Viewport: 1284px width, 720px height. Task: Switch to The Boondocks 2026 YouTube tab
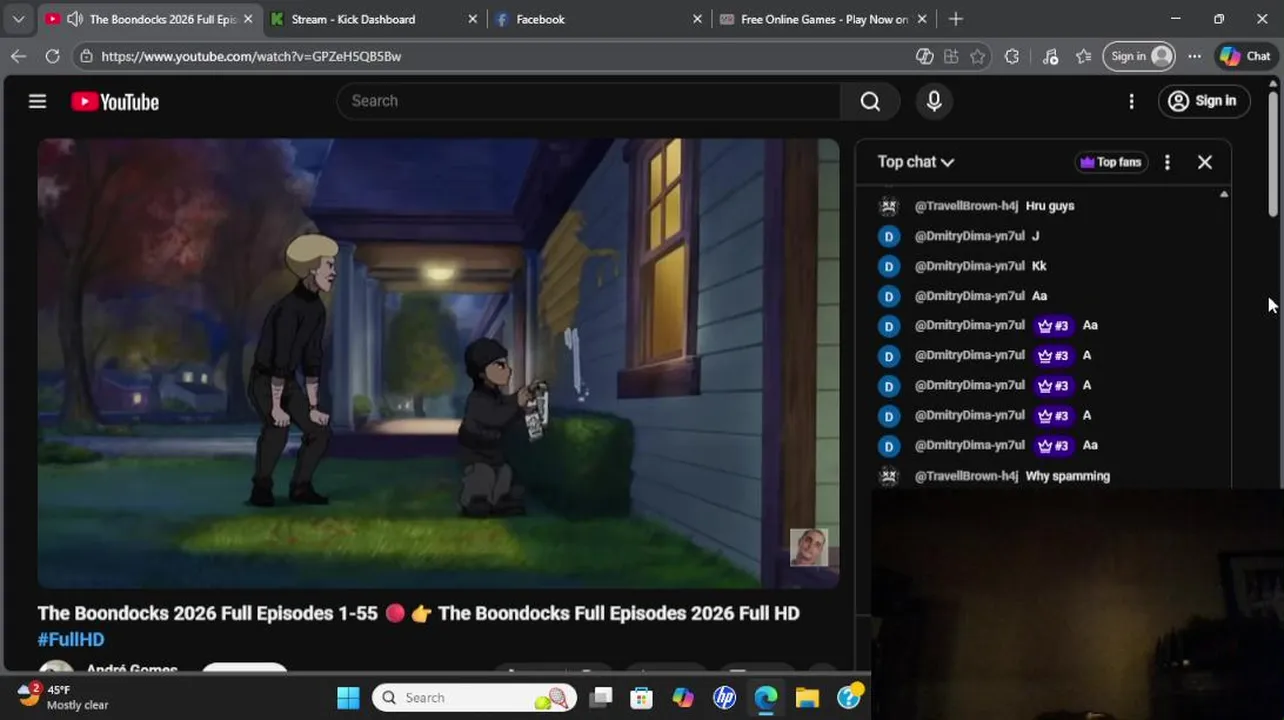tap(148, 19)
